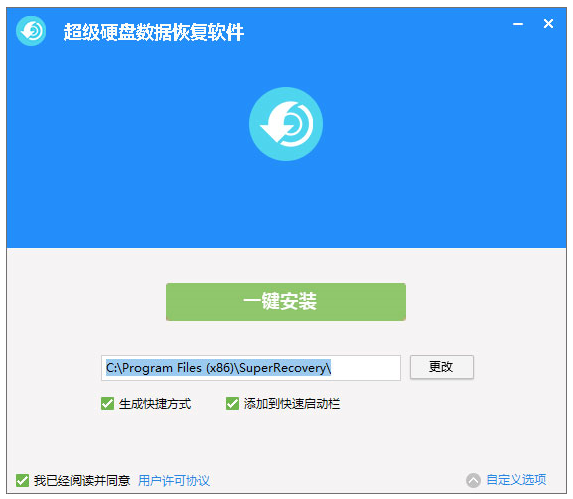Screen dimensions: 573x499
Task: Minimize the installer window
Action: point(517,24)
